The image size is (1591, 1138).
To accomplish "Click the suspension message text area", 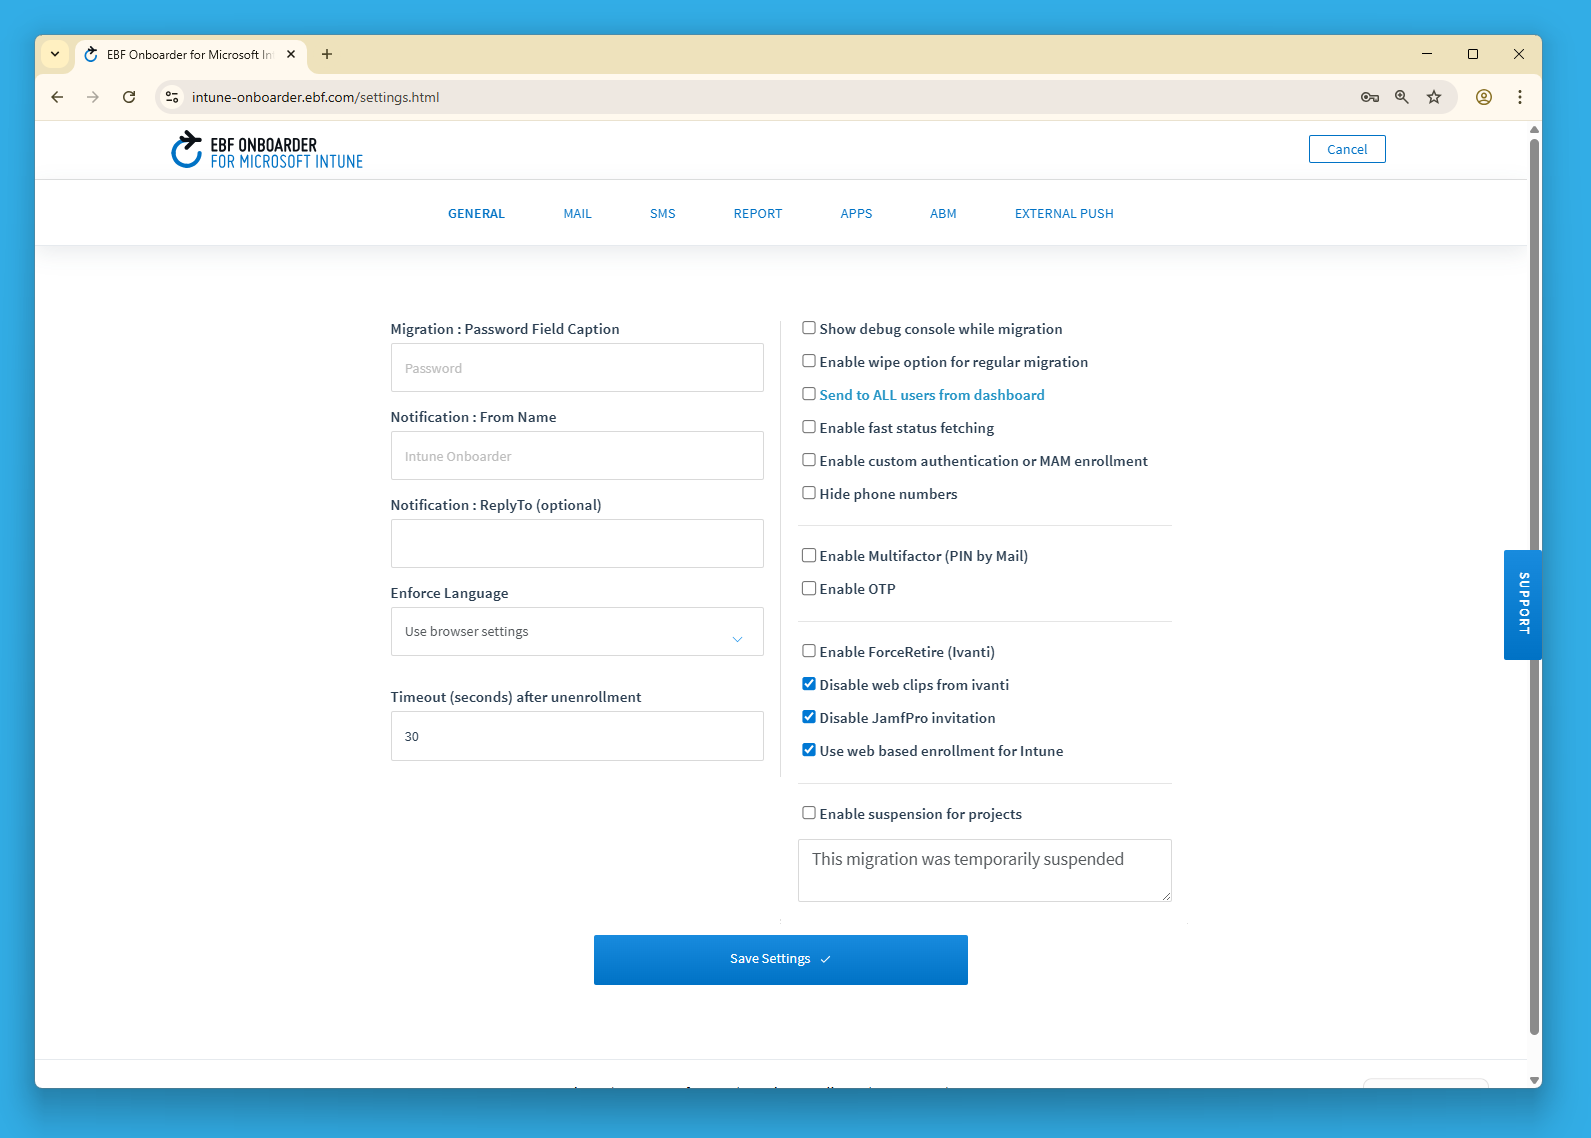I will [x=985, y=870].
